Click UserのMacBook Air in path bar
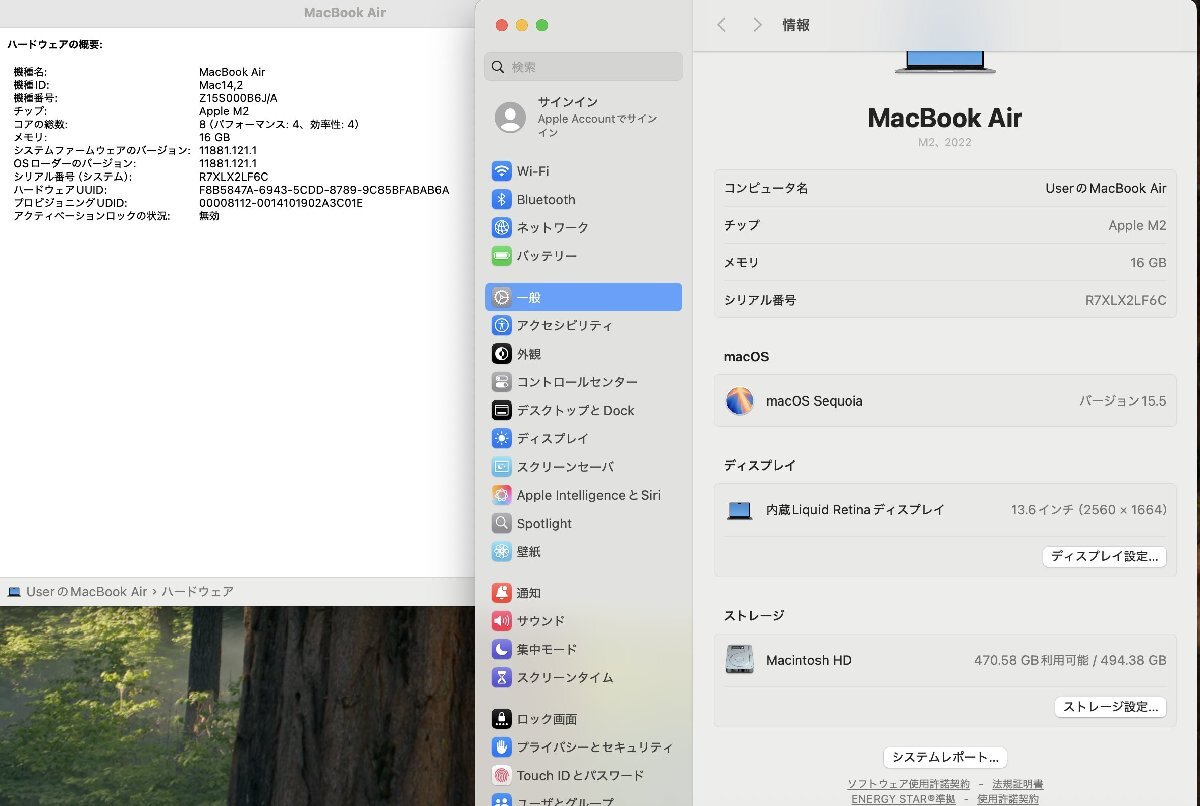Viewport: 1200px width, 806px height. 87,592
